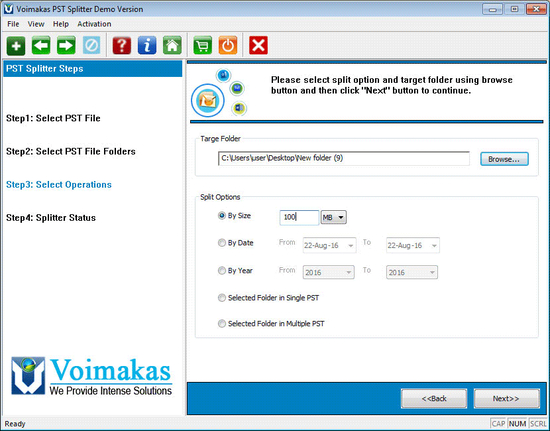The image size is (550, 431).
Task: Click the green Home icon
Action: point(172,46)
